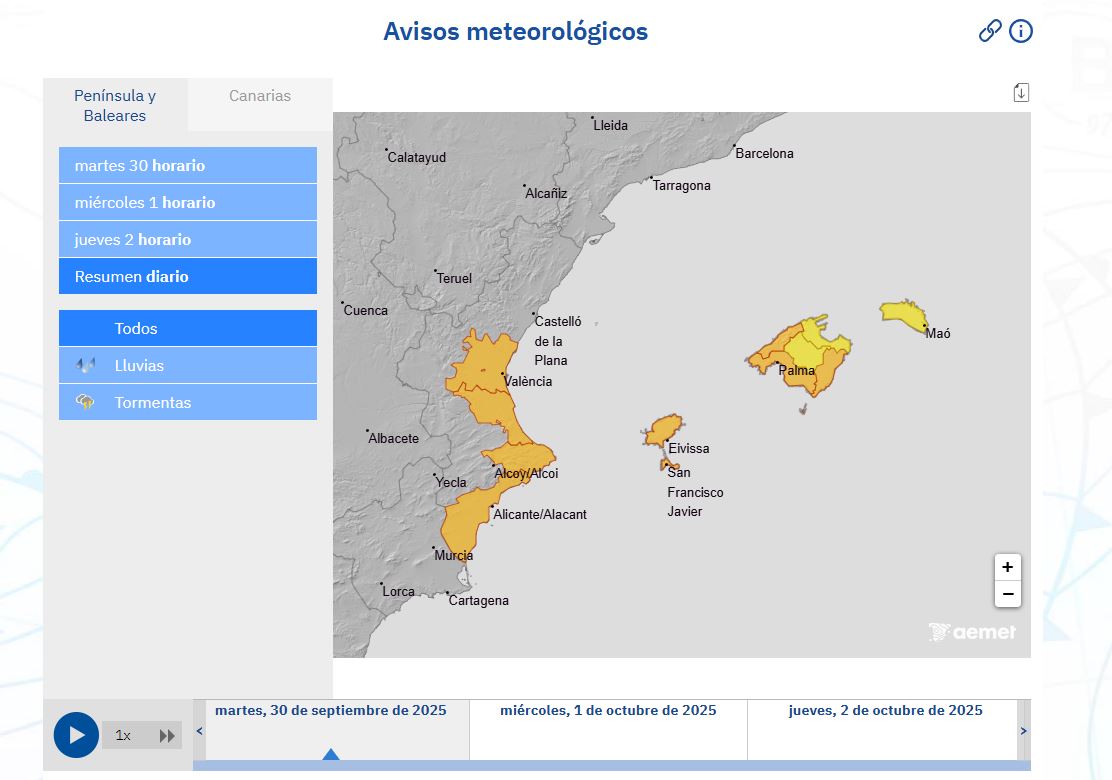This screenshot has width=1112, height=780.
Task: Click the fast-forward speed arrows
Action: coord(167,735)
